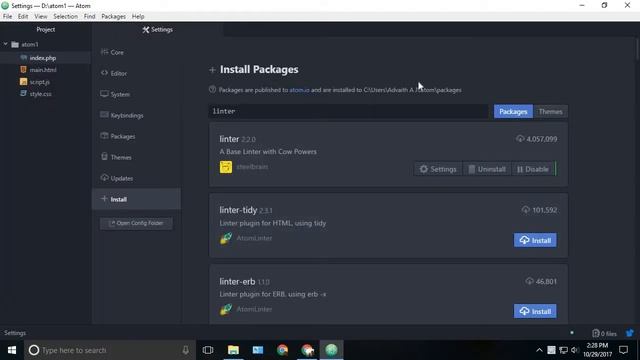Install the linter-erb package
The width and height of the screenshot is (640, 360).
tap(535, 311)
